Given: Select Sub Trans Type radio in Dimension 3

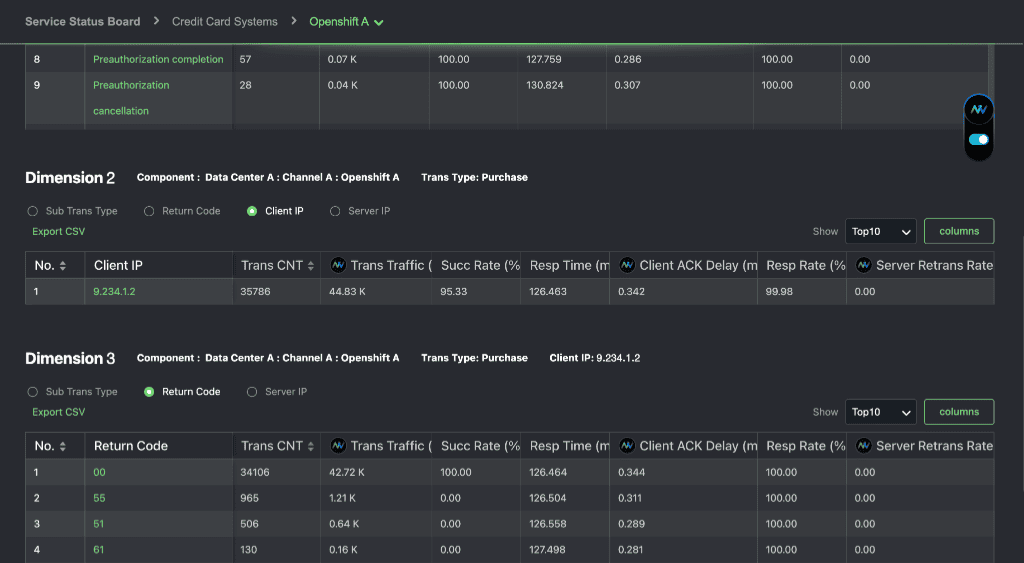Looking at the screenshot, I should 33,392.
